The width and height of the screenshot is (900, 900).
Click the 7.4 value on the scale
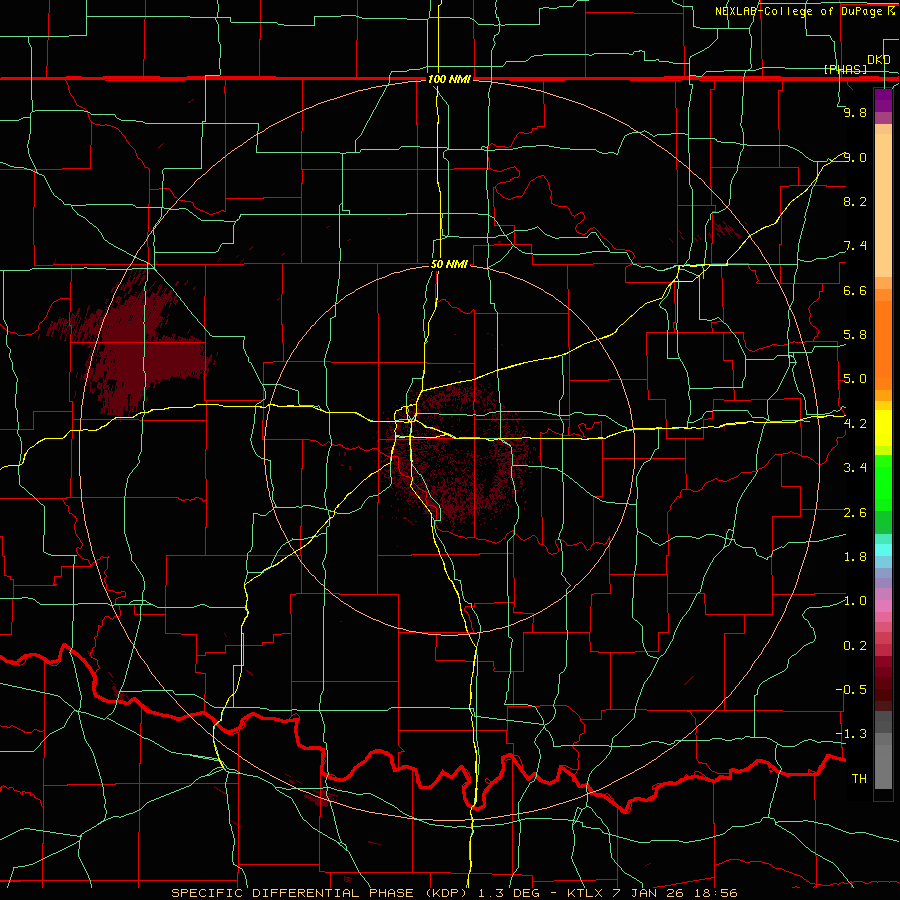(x=855, y=246)
